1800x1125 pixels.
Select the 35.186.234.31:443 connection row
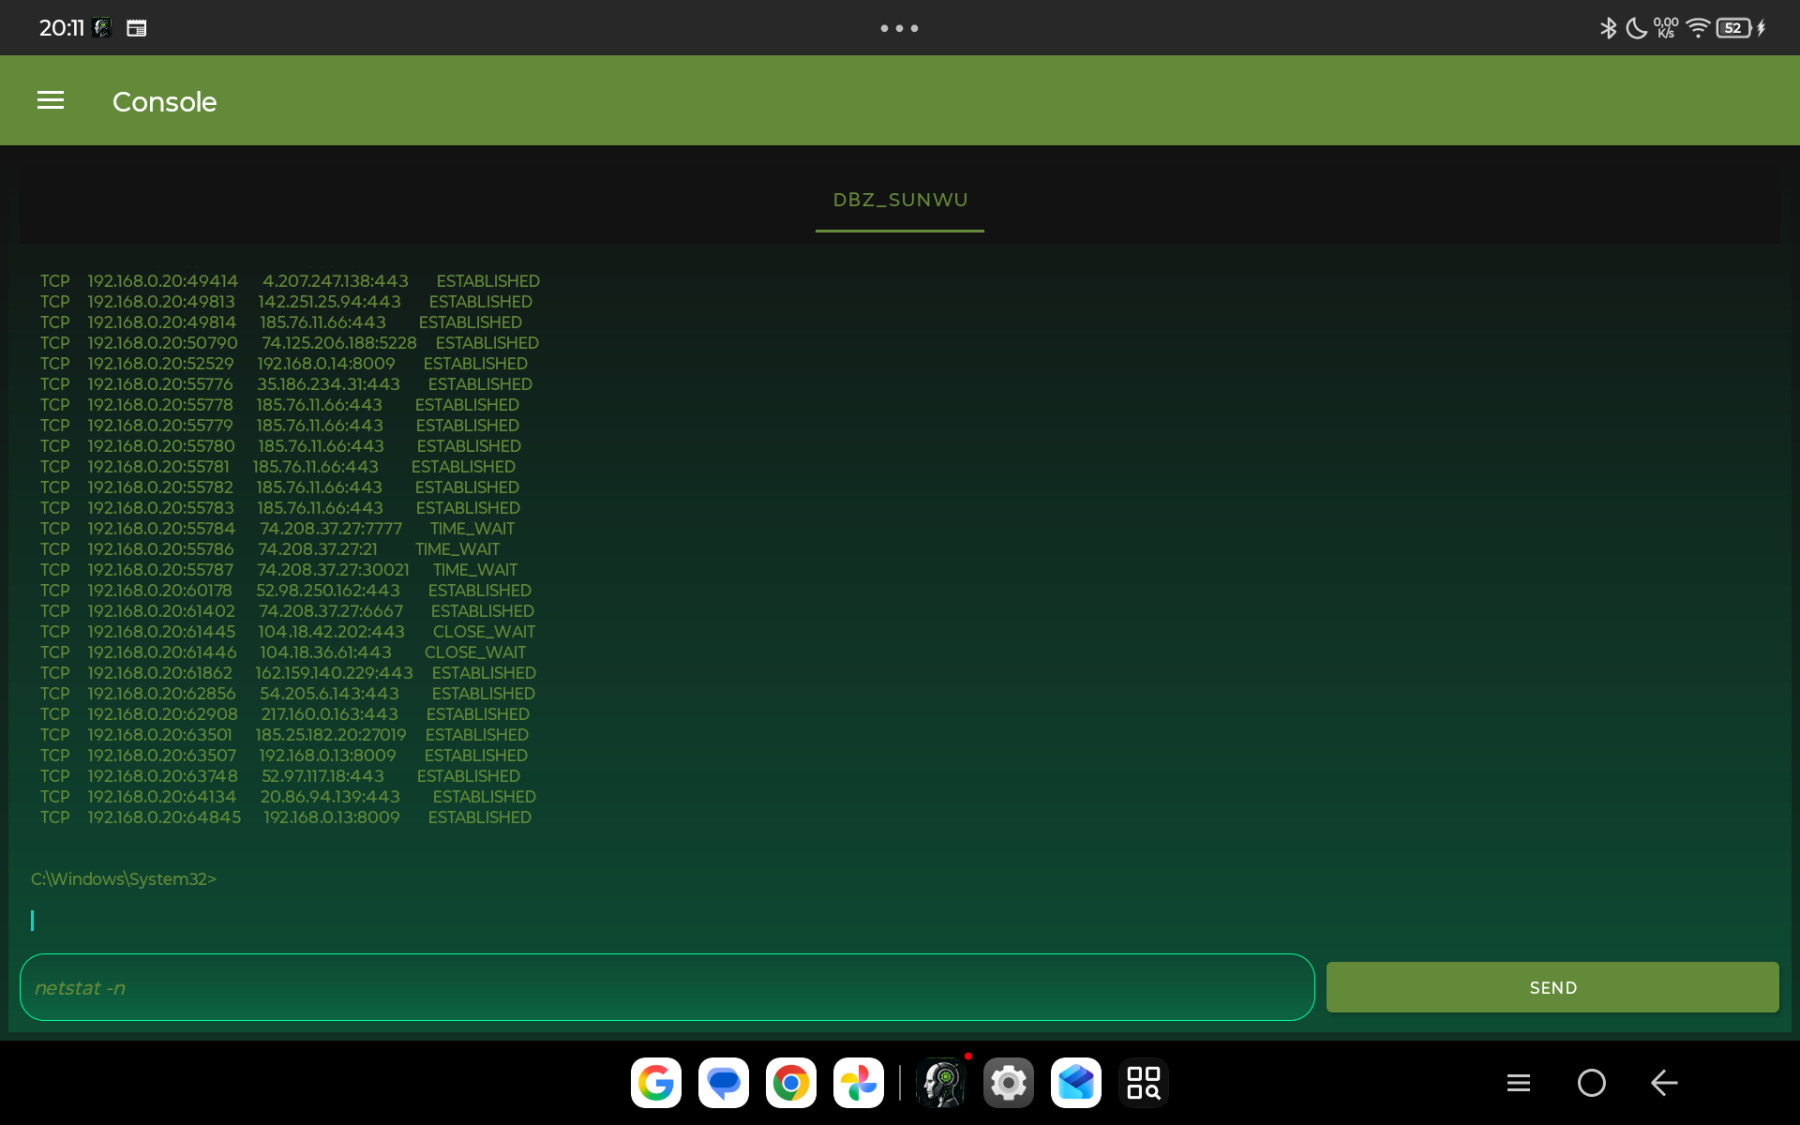(286, 384)
